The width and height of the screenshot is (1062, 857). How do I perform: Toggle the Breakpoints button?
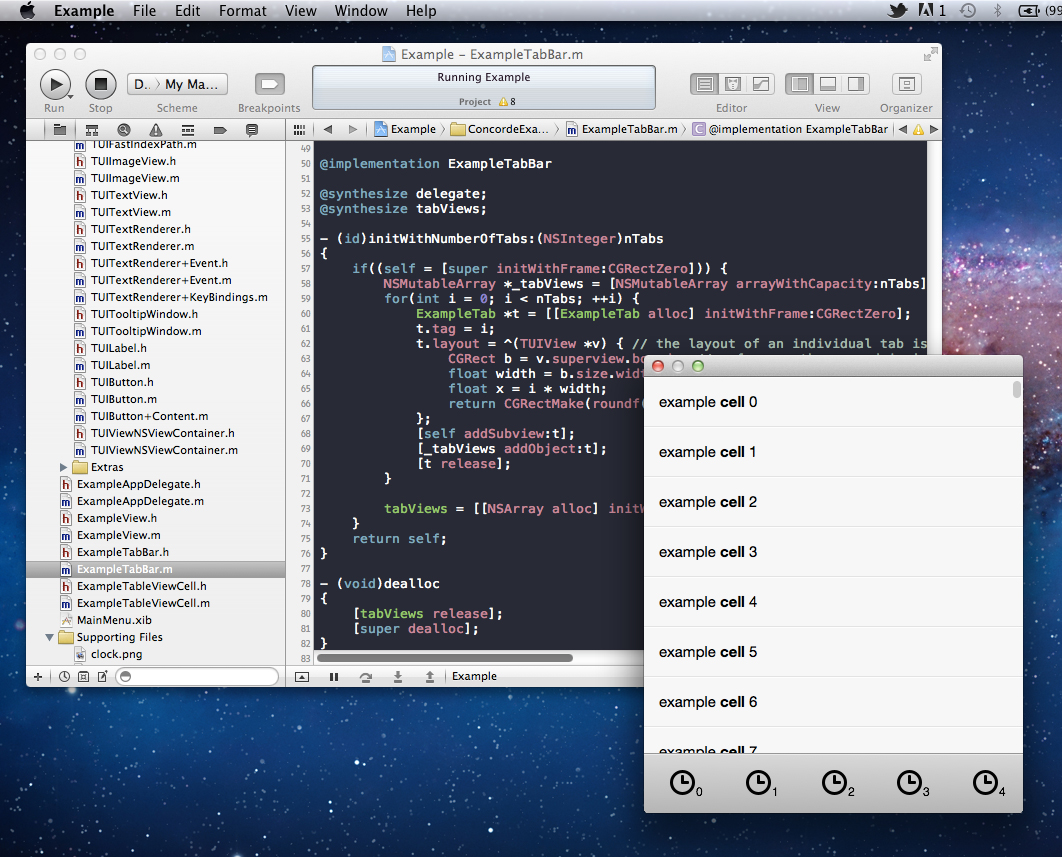(x=269, y=85)
